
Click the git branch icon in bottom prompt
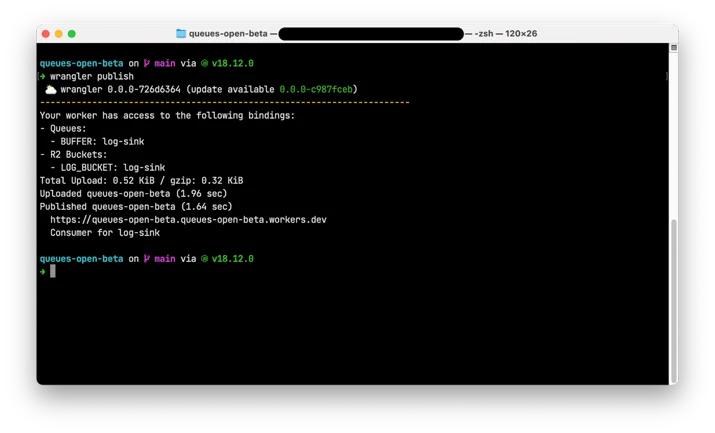tap(147, 259)
